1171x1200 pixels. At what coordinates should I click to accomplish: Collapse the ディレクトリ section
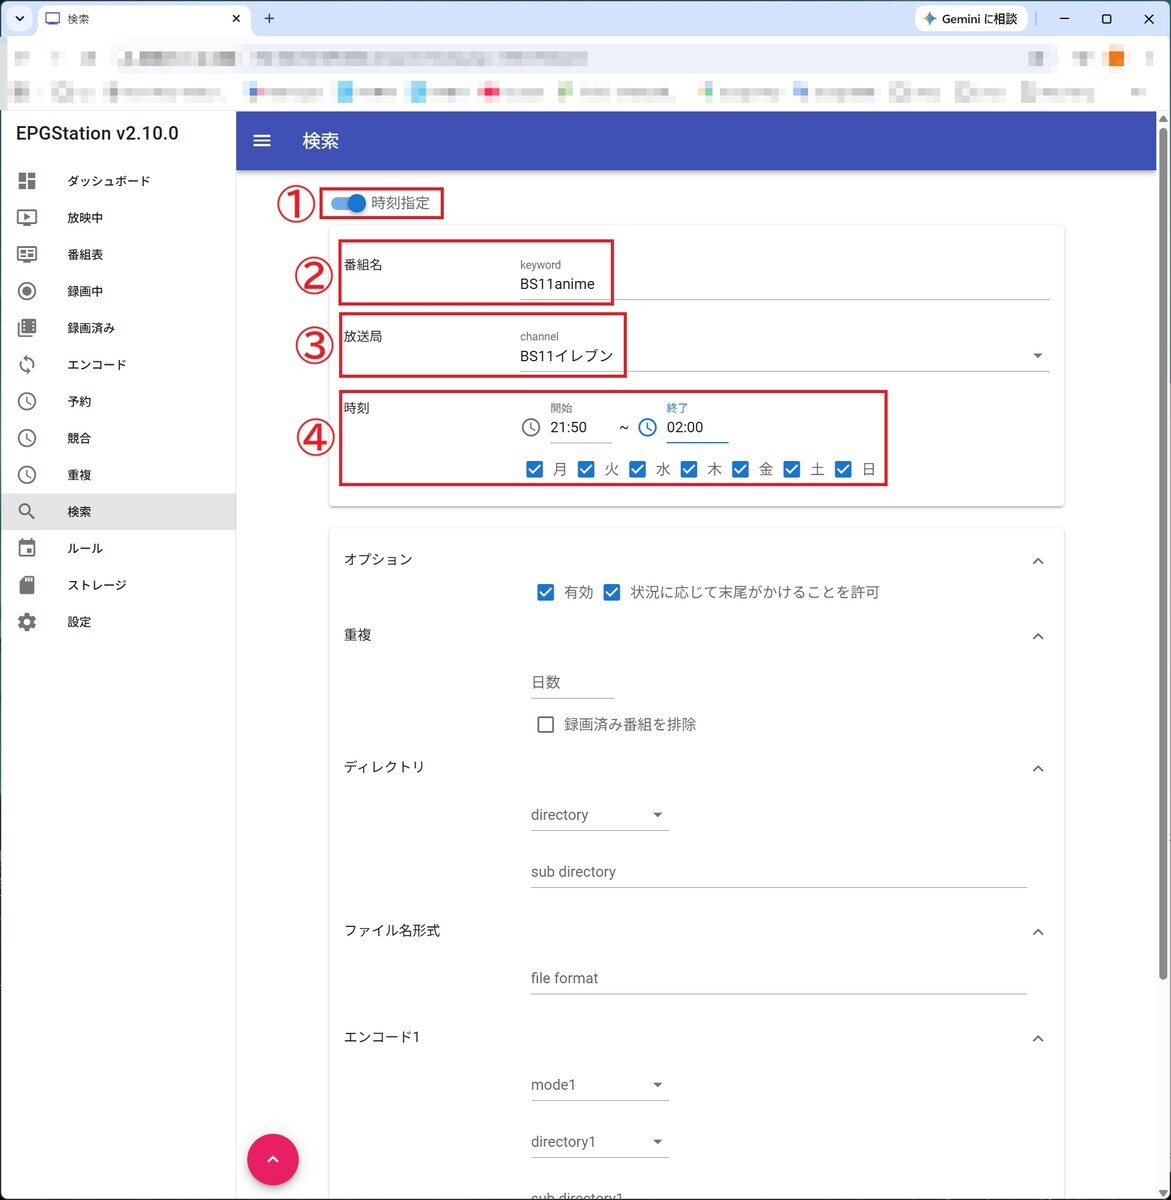click(1038, 768)
